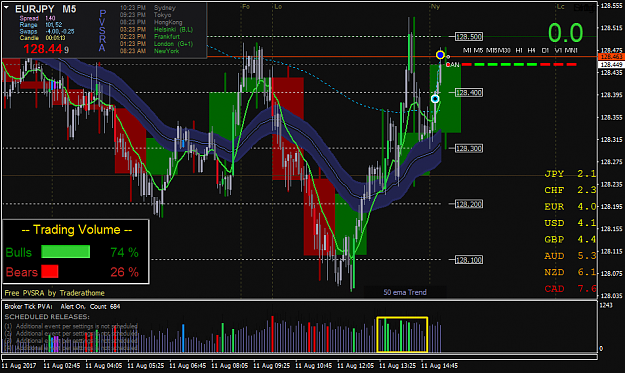Click Free PVSRA by Traderathome credit text
625x373 pixels.
55,293
